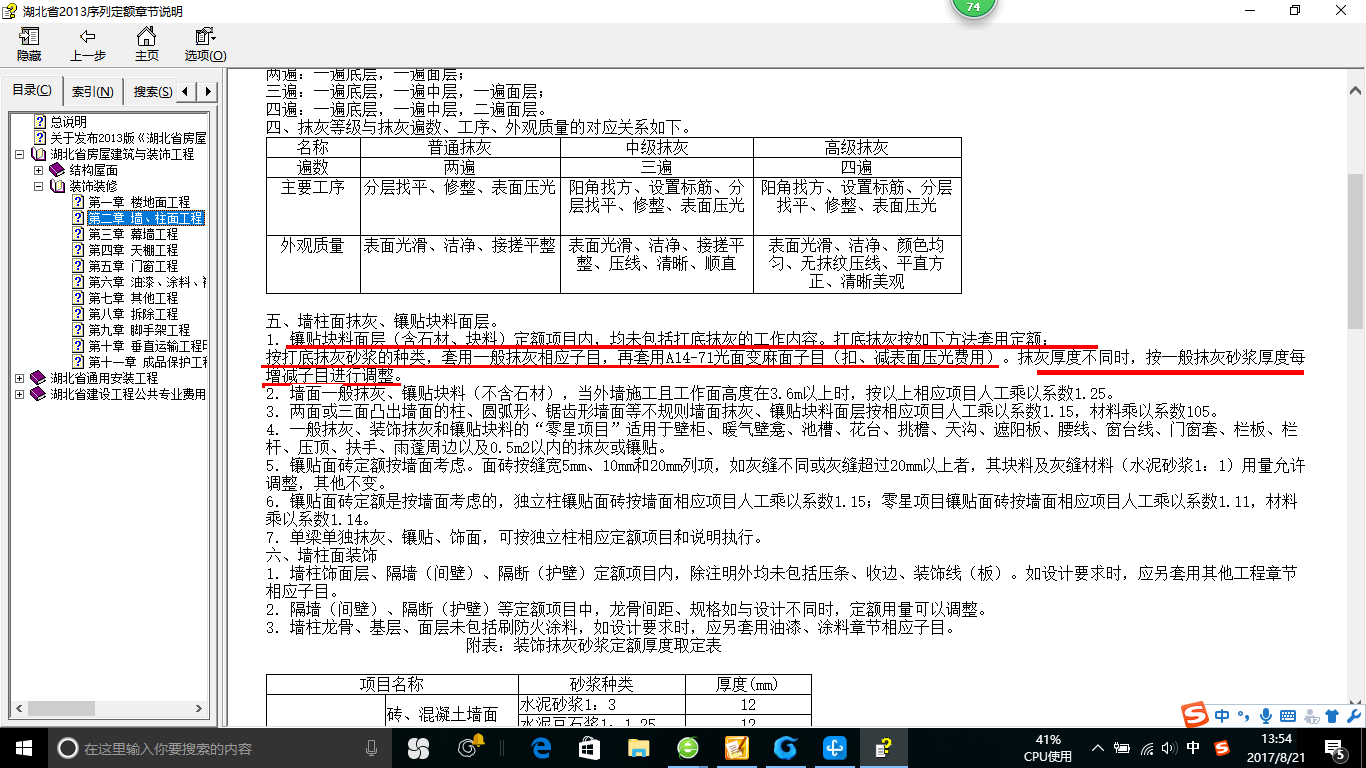Open the Microsoft Store taskbar icon
This screenshot has width=1366, height=768.
tap(590, 747)
